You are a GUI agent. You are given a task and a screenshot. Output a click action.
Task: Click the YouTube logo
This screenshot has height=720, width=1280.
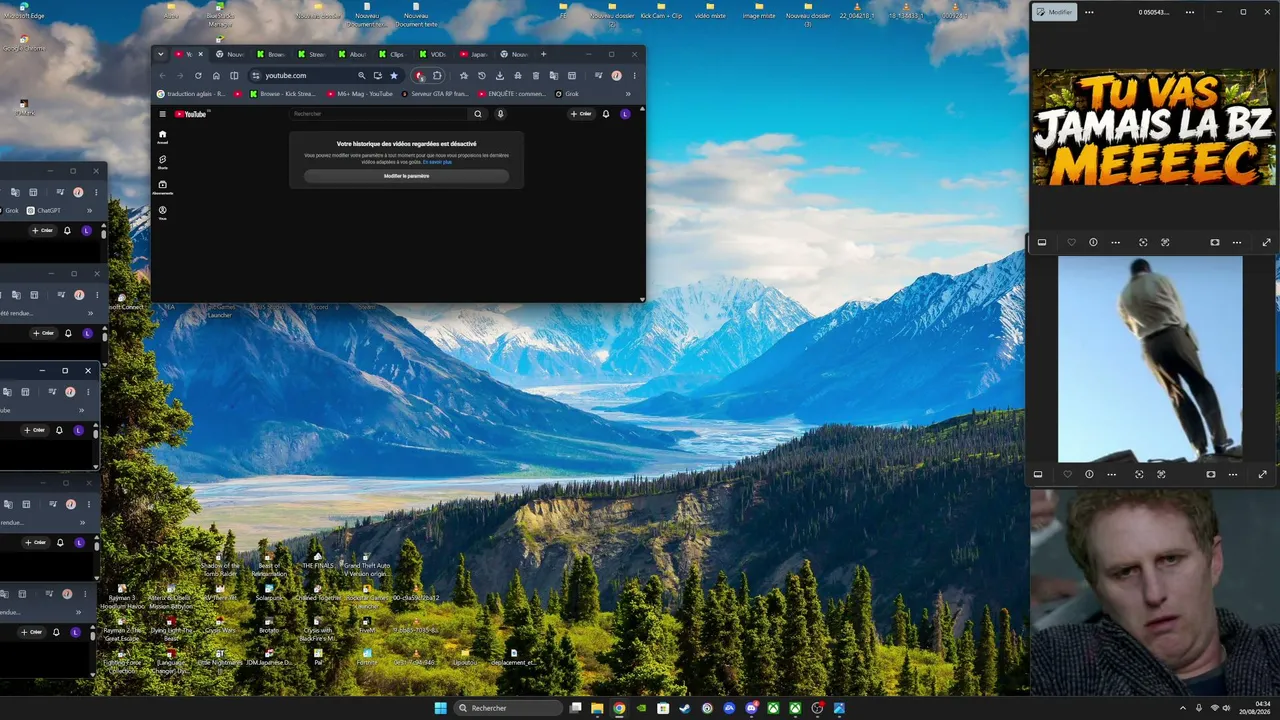(191, 114)
